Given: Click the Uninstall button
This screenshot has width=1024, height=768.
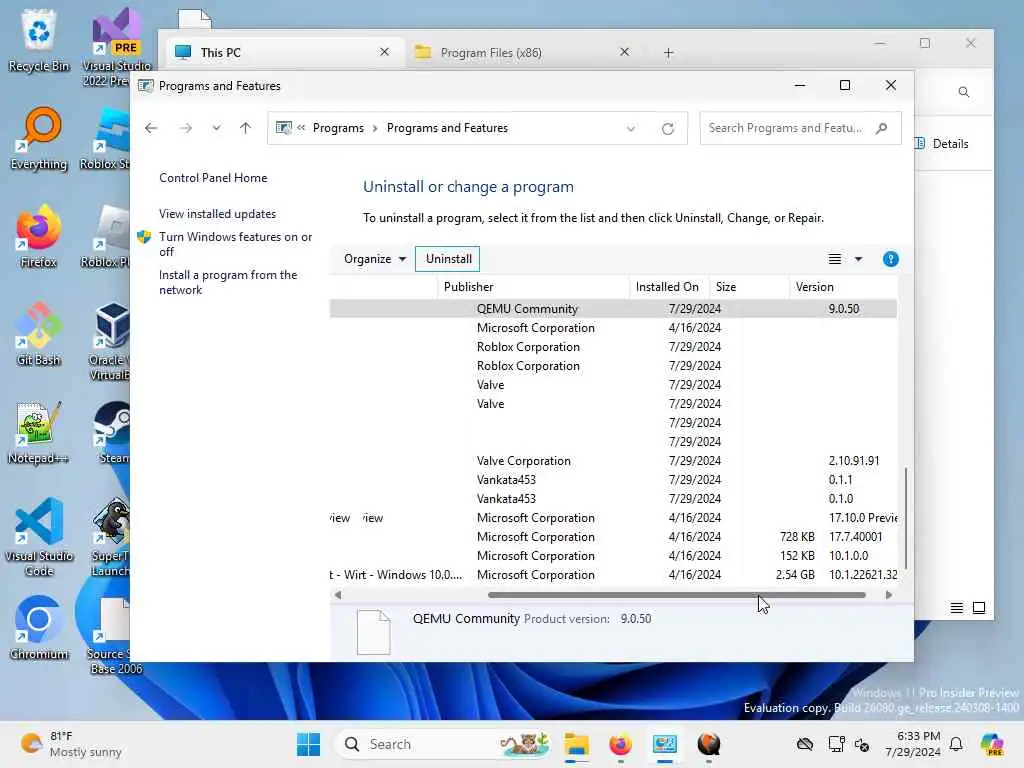Looking at the screenshot, I should (448, 259).
